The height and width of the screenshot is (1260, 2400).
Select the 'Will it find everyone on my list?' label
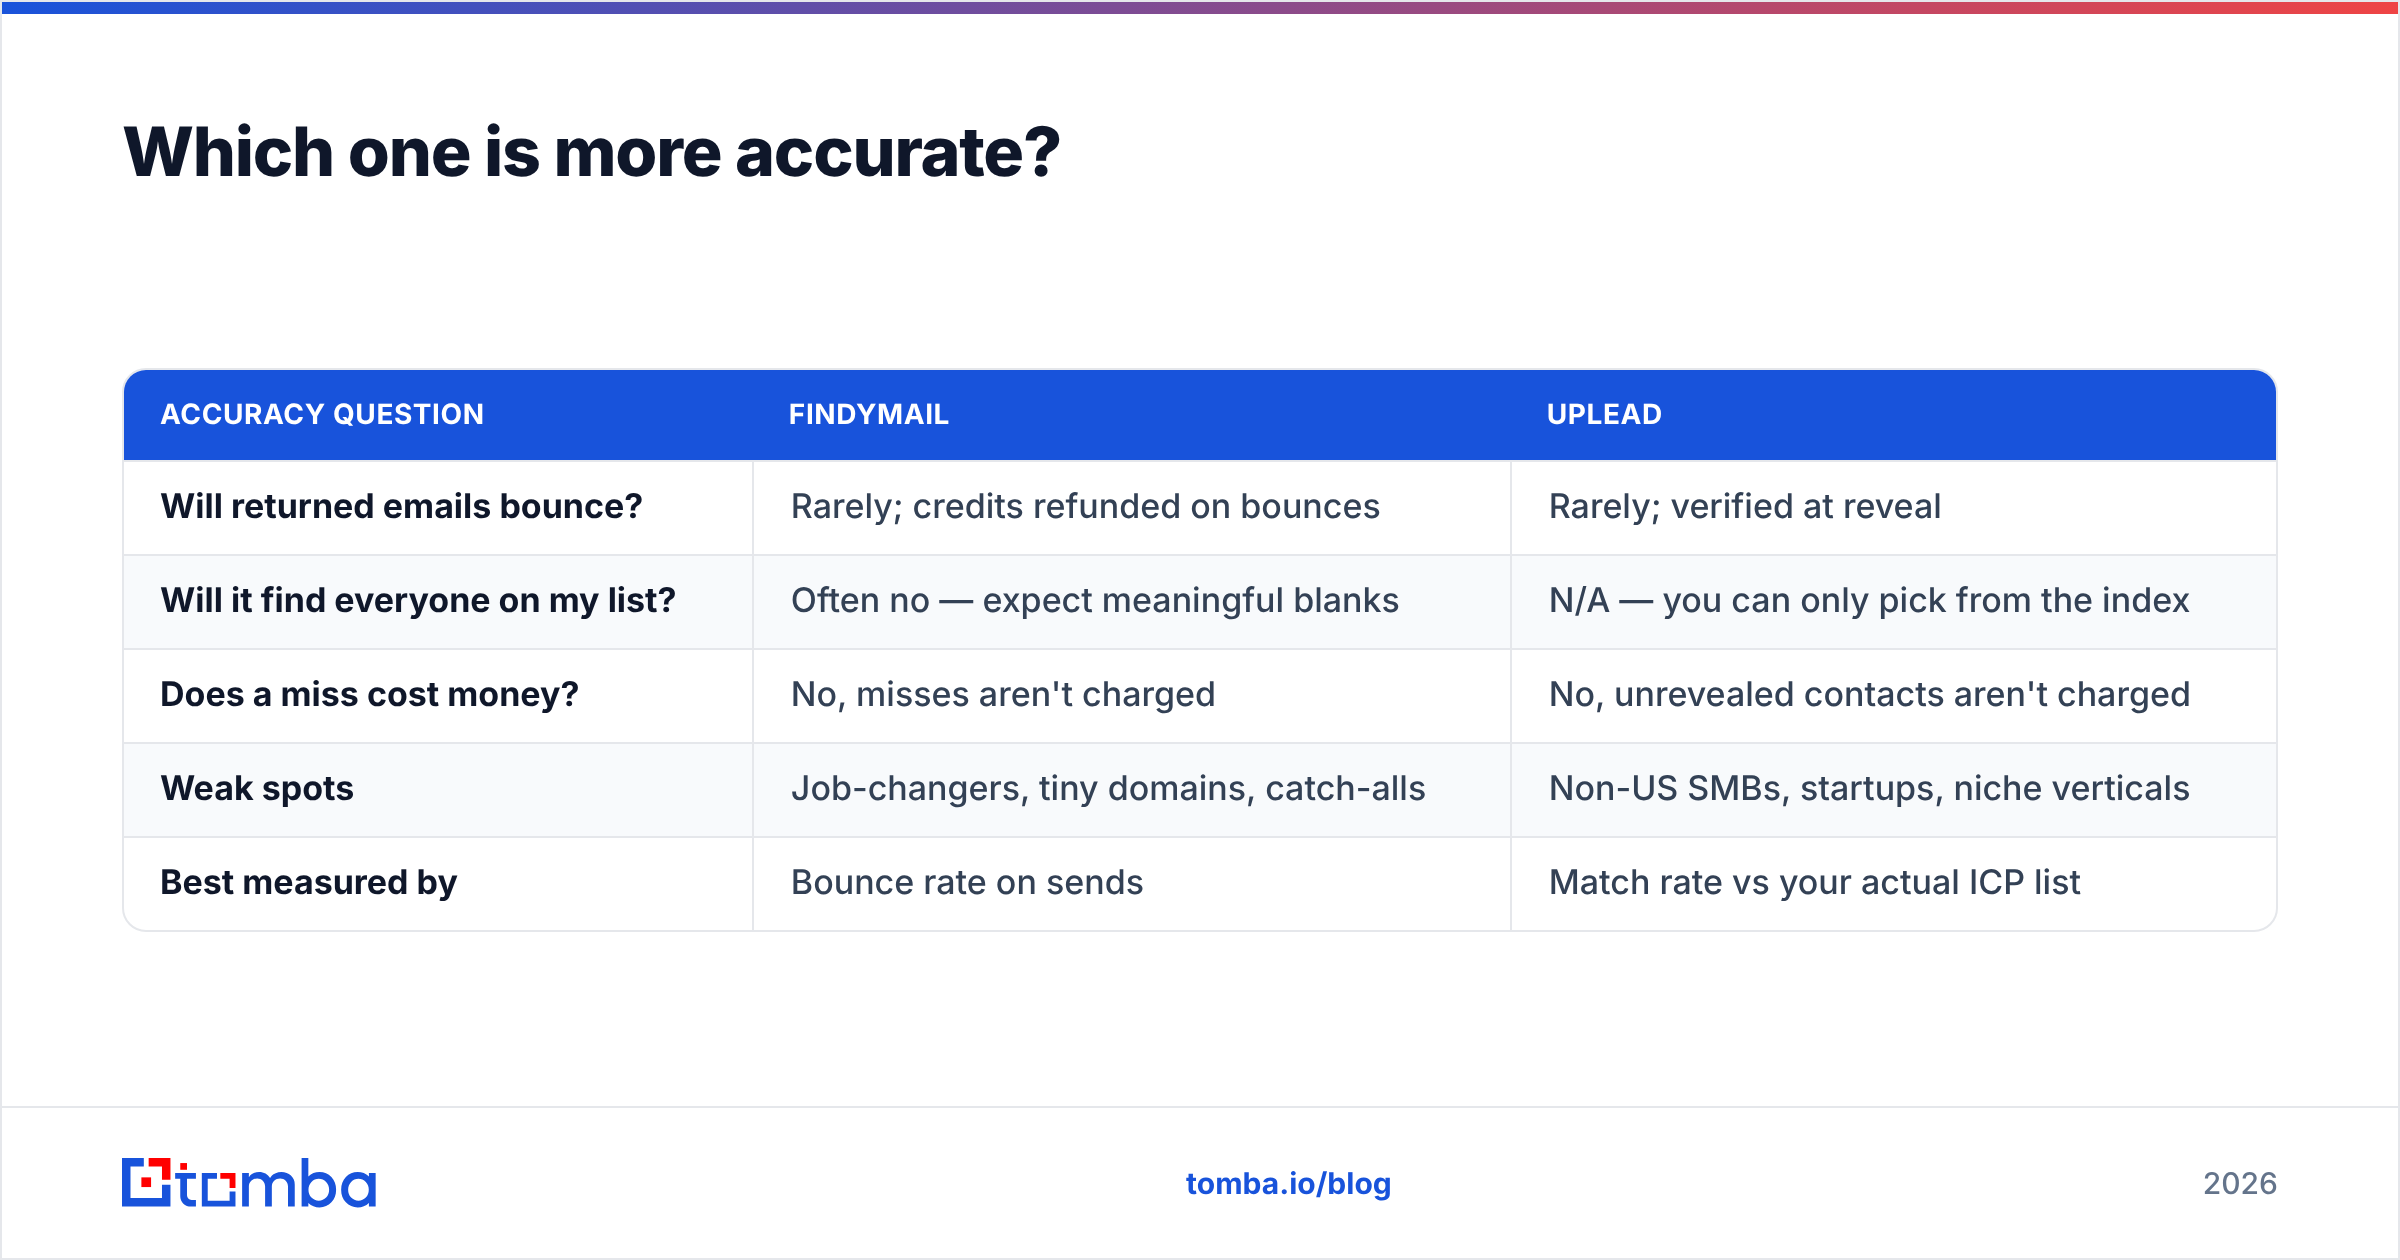[418, 601]
